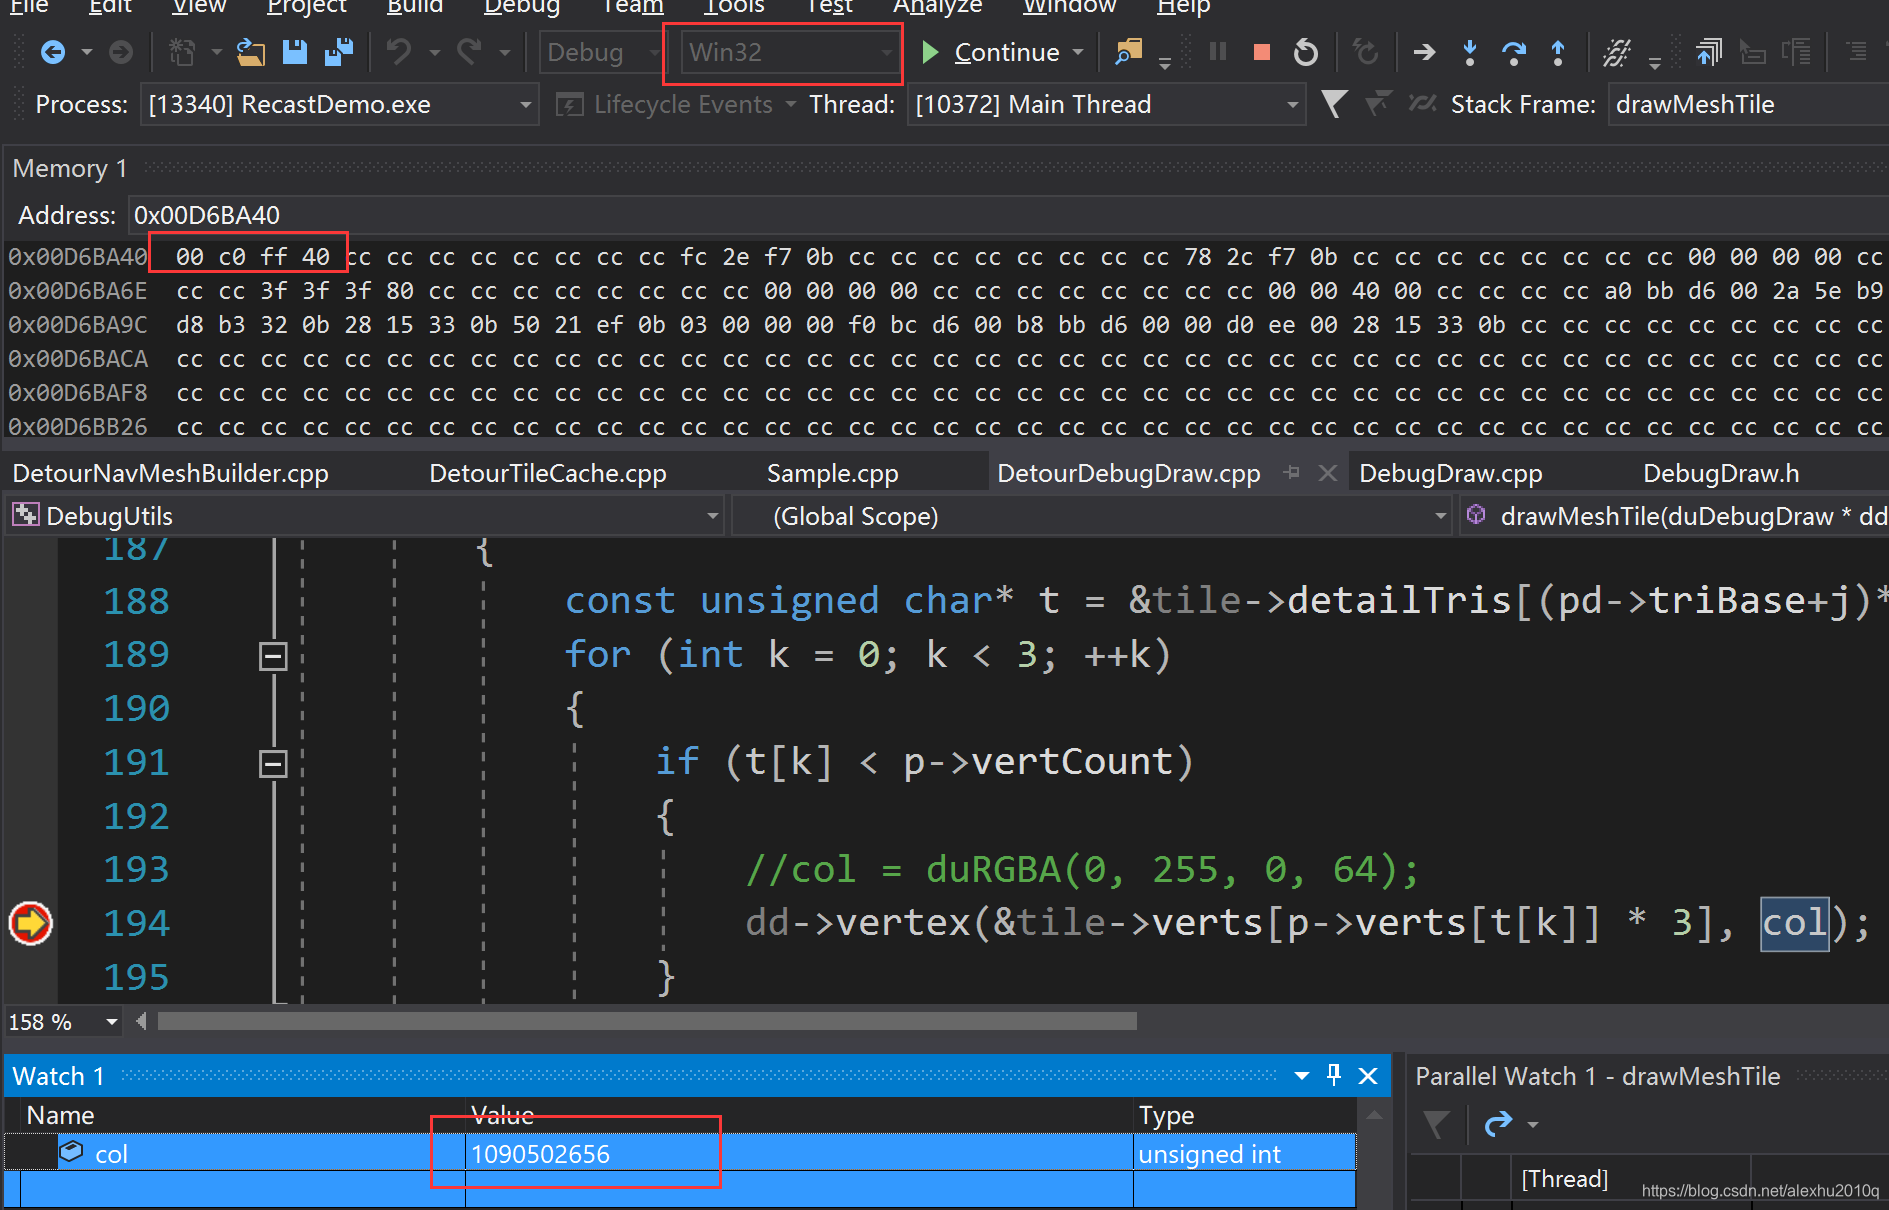Click the Save file icon
This screenshot has width=1889, height=1210.
pyautogui.click(x=295, y=52)
